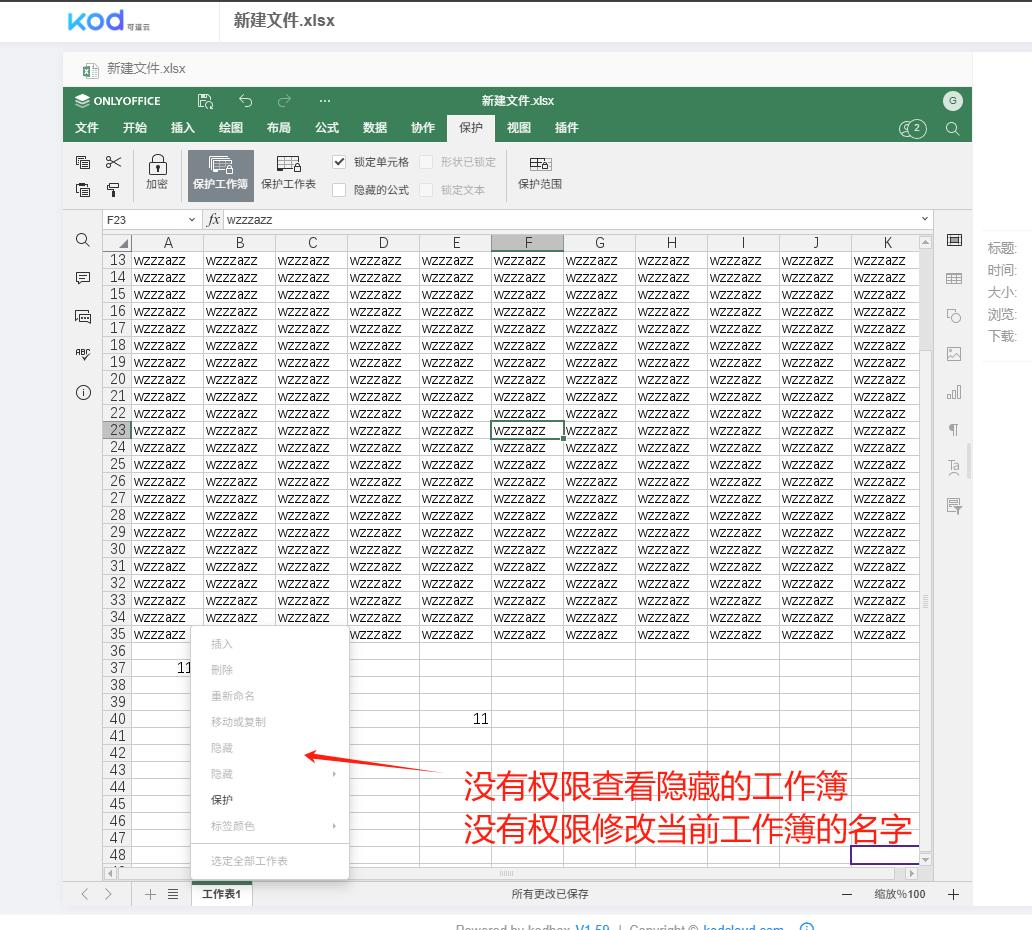Switch to the 开始 tab
The width and height of the screenshot is (1032, 930).
(135, 128)
